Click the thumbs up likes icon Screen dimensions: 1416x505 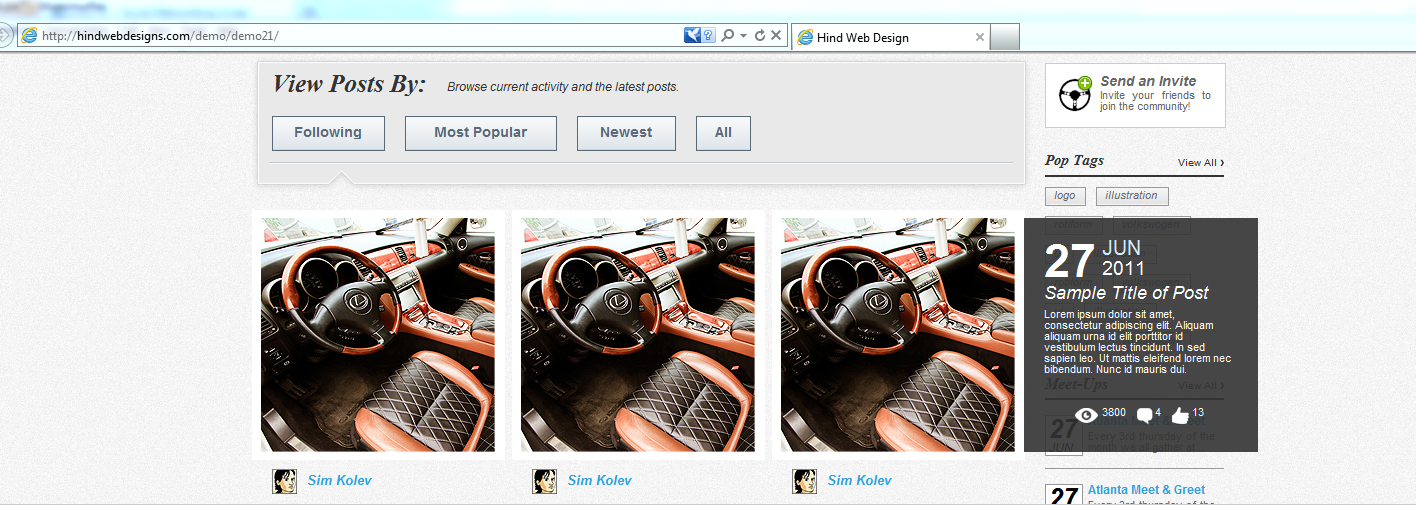click(1180, 416)
